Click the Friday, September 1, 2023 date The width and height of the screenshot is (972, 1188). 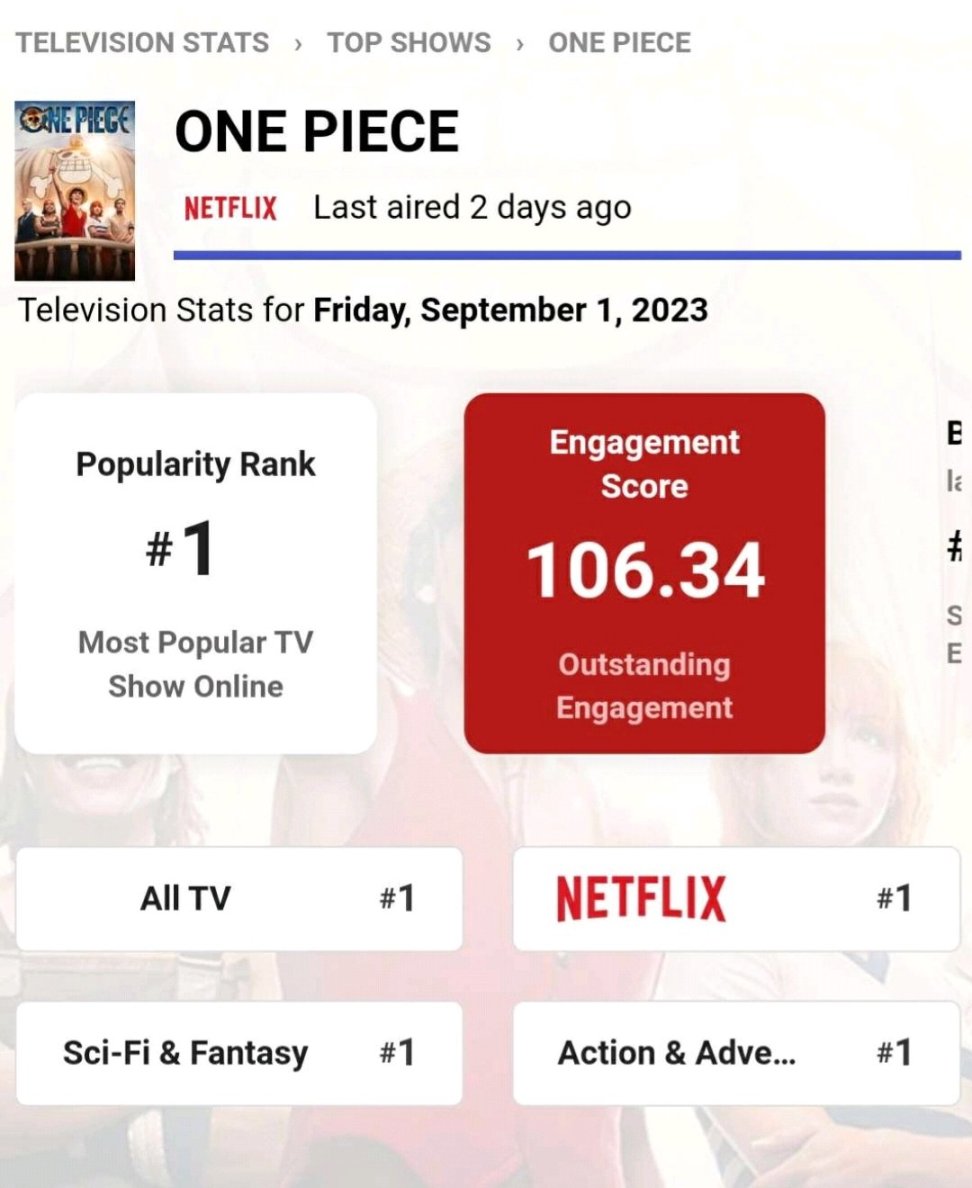(x=511, y=311)
